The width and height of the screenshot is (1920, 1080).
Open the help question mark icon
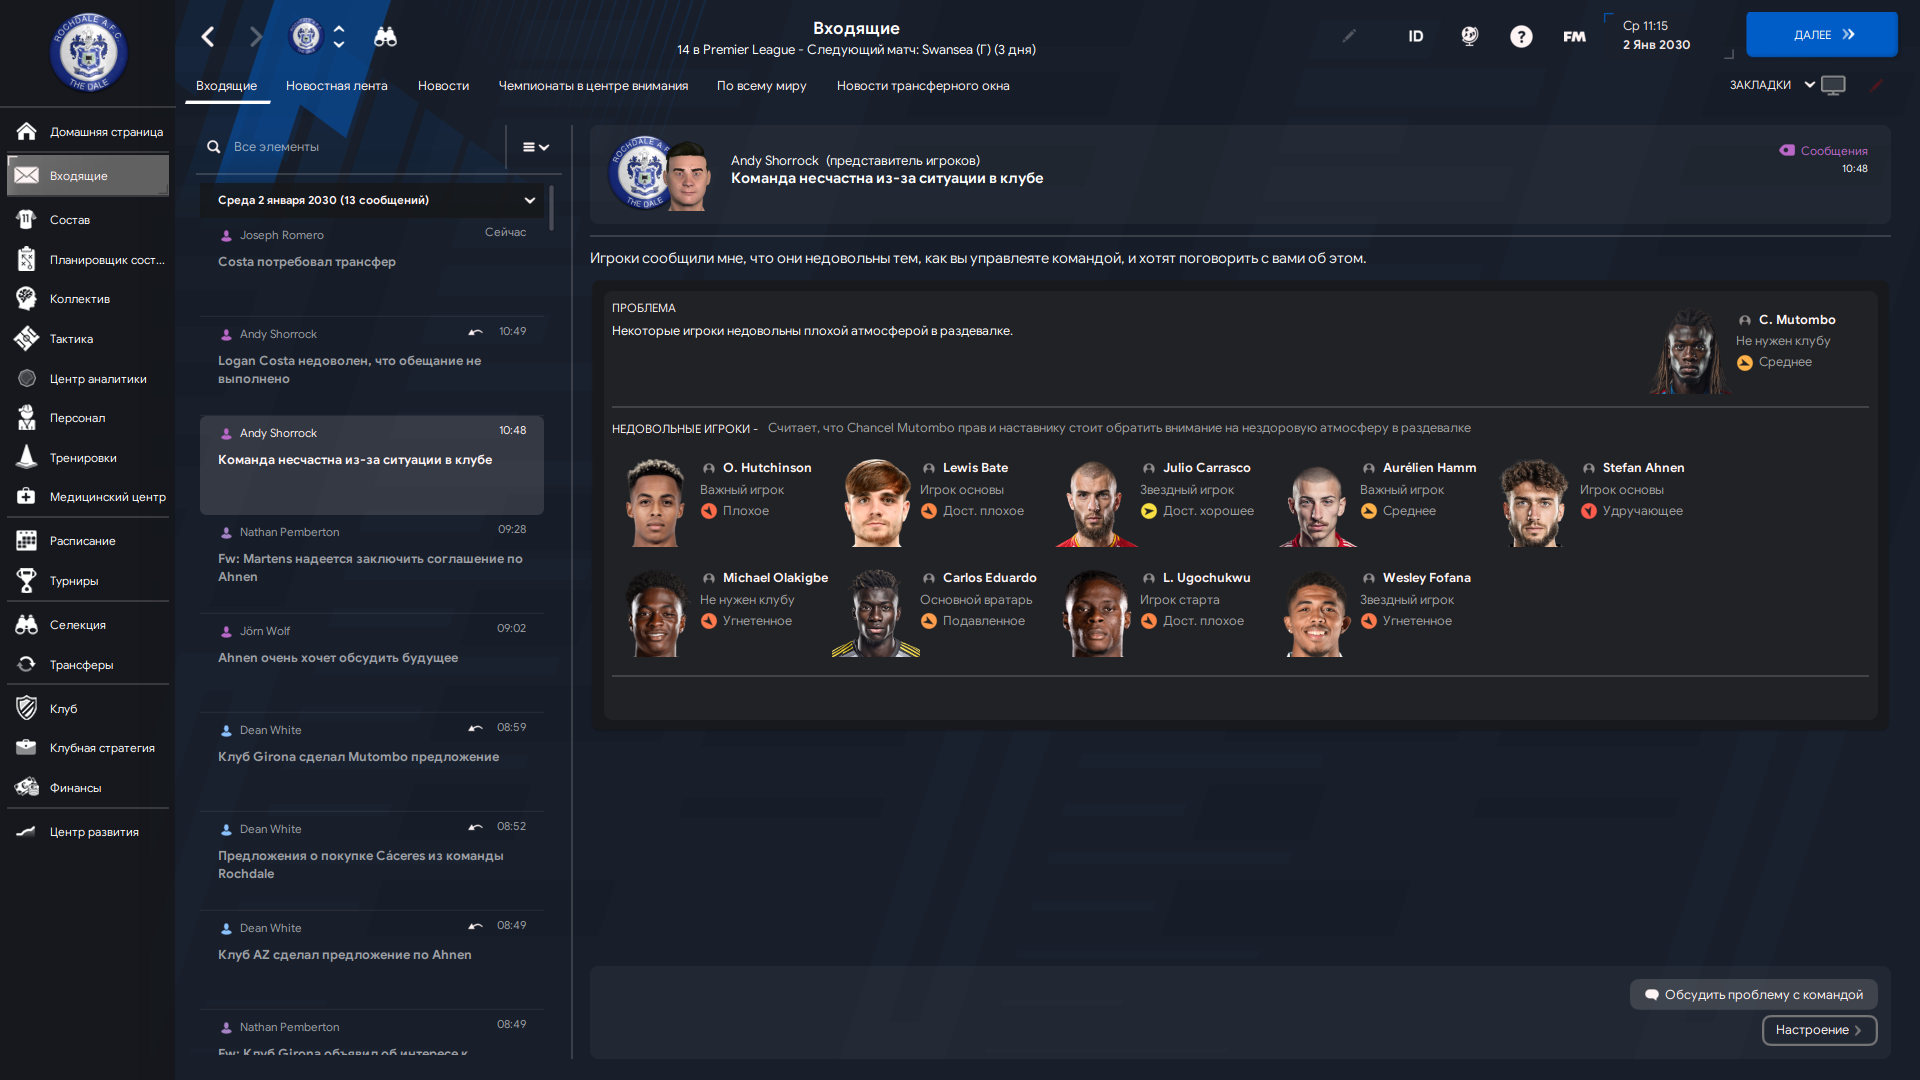[x=1521, y=37]
